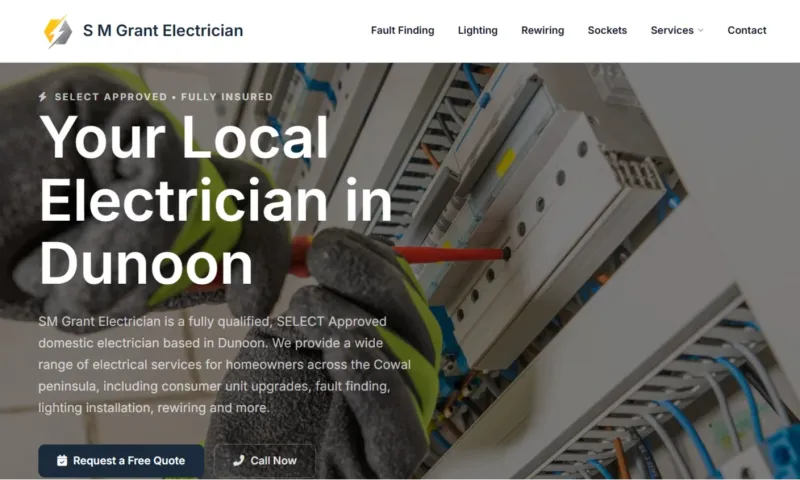Click the Your Local Electrician in Dunoon headline
Screen dimensions: 800x480
point(215,200)
